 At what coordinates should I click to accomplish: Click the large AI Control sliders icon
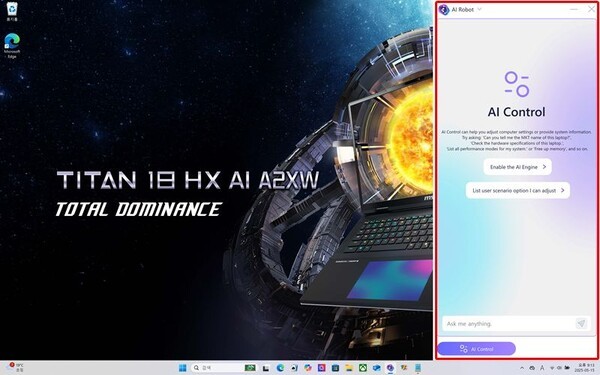pos(517,84)
